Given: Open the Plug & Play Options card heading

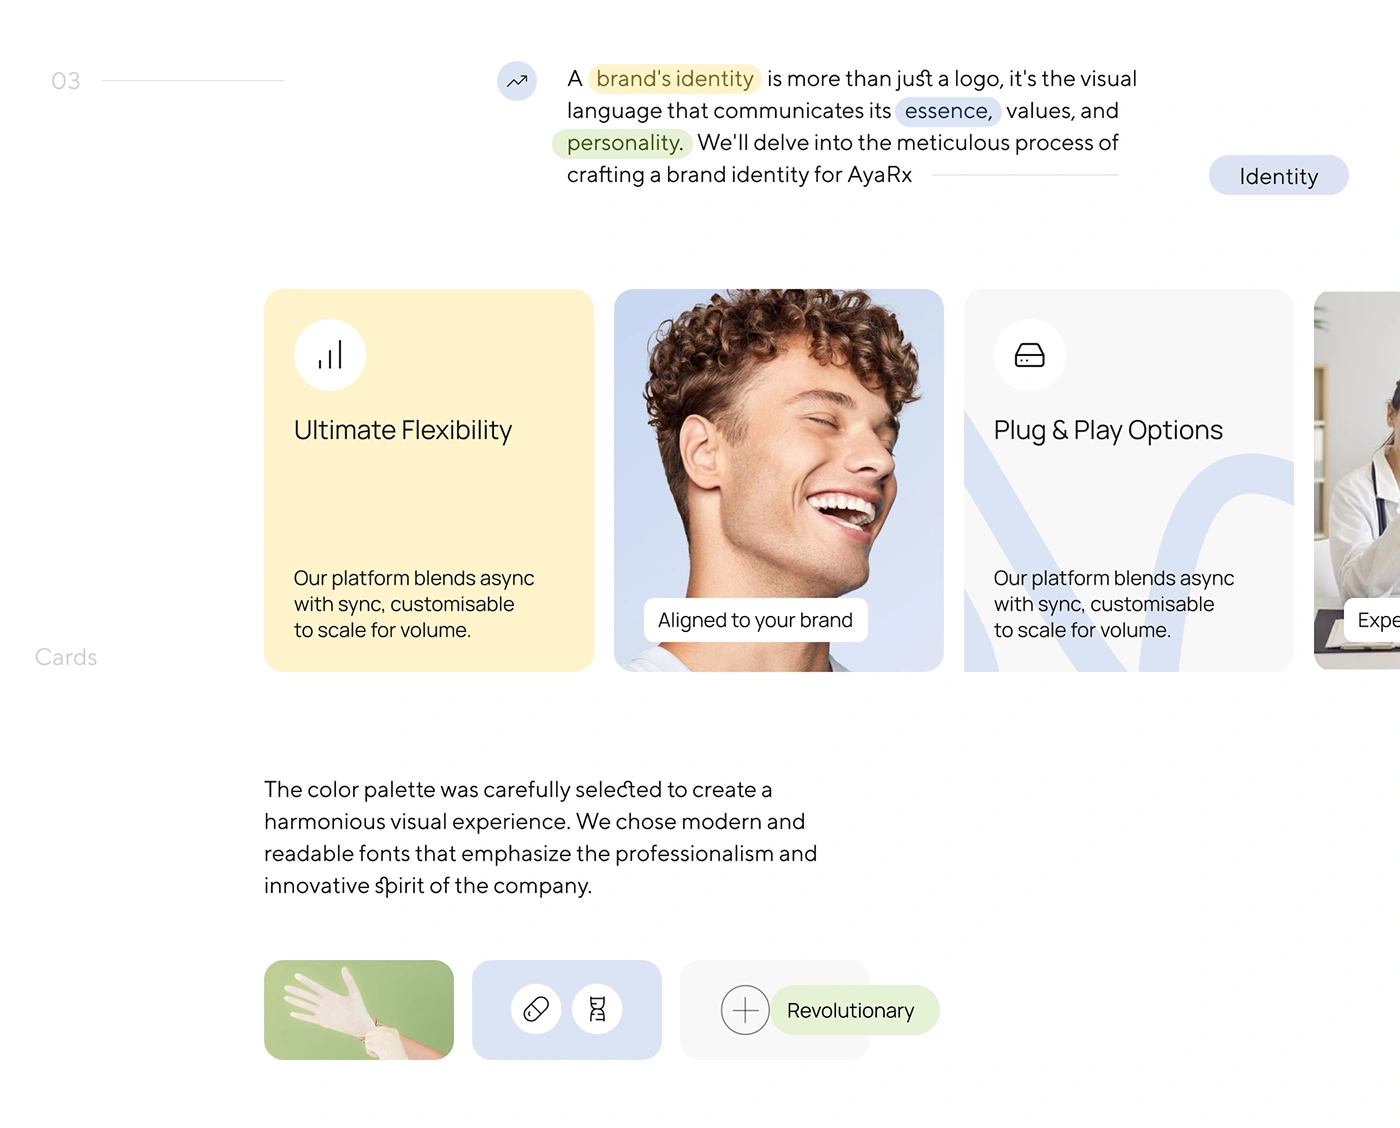Looking at the screenshot, I should pos(1108,430).
